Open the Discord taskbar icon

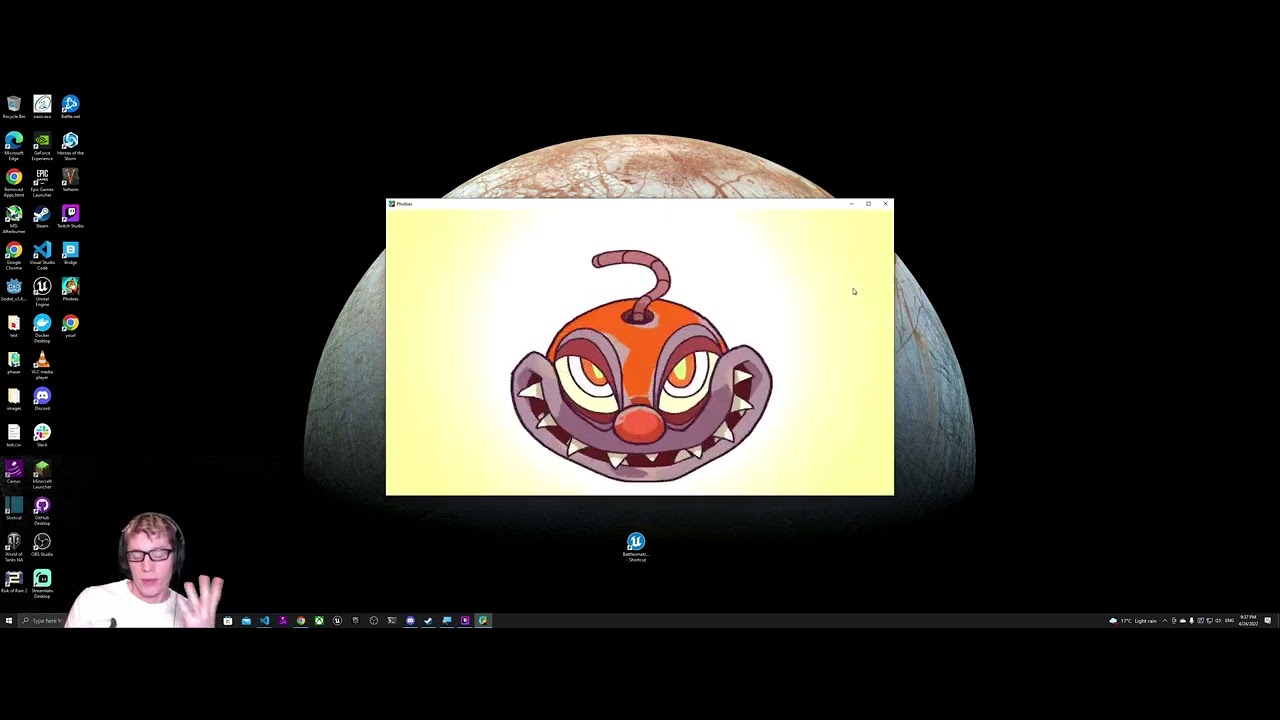[410, 621]
